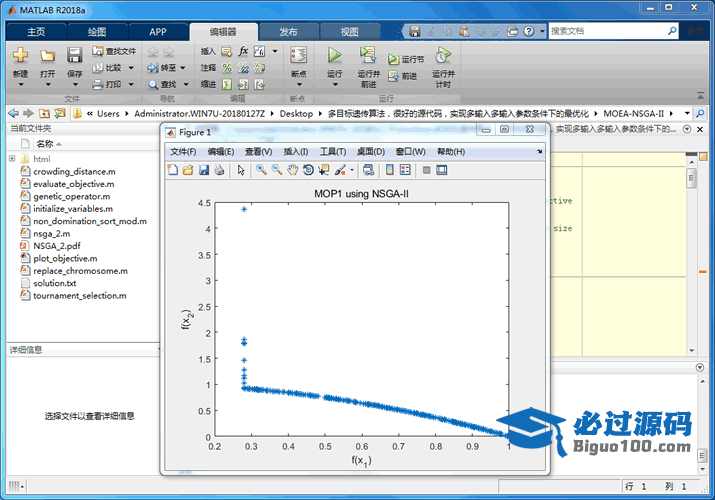Switch to the APP tab
The image size is (715, 500).
158,32
